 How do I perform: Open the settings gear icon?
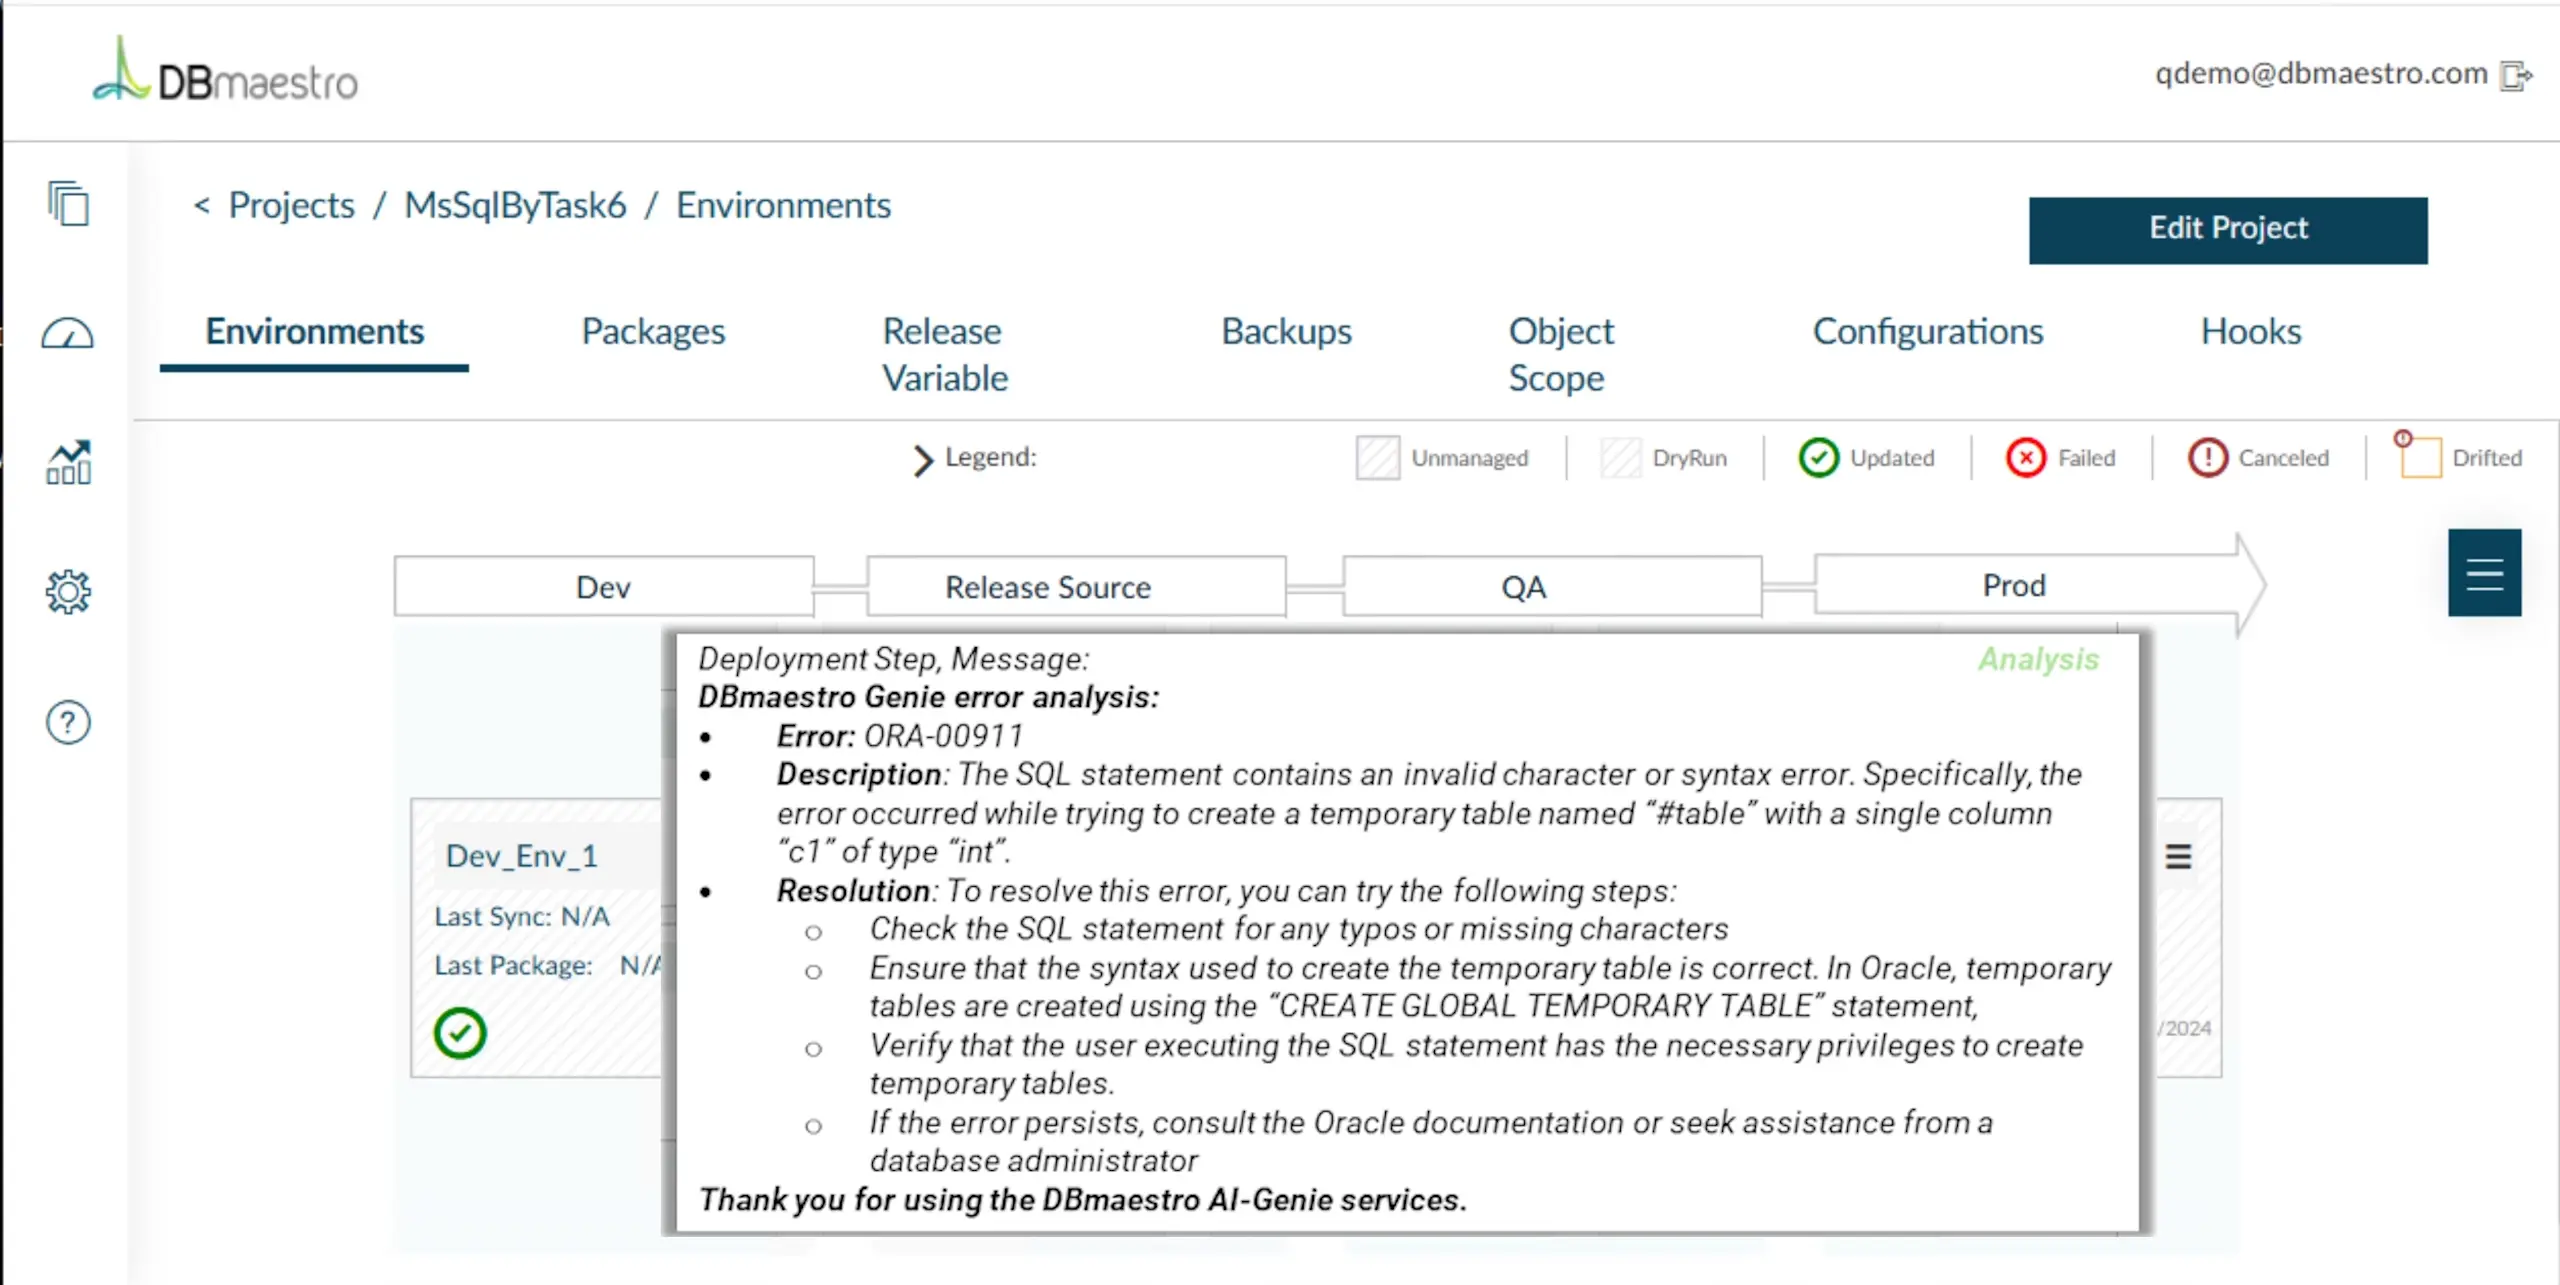(68, 592)
